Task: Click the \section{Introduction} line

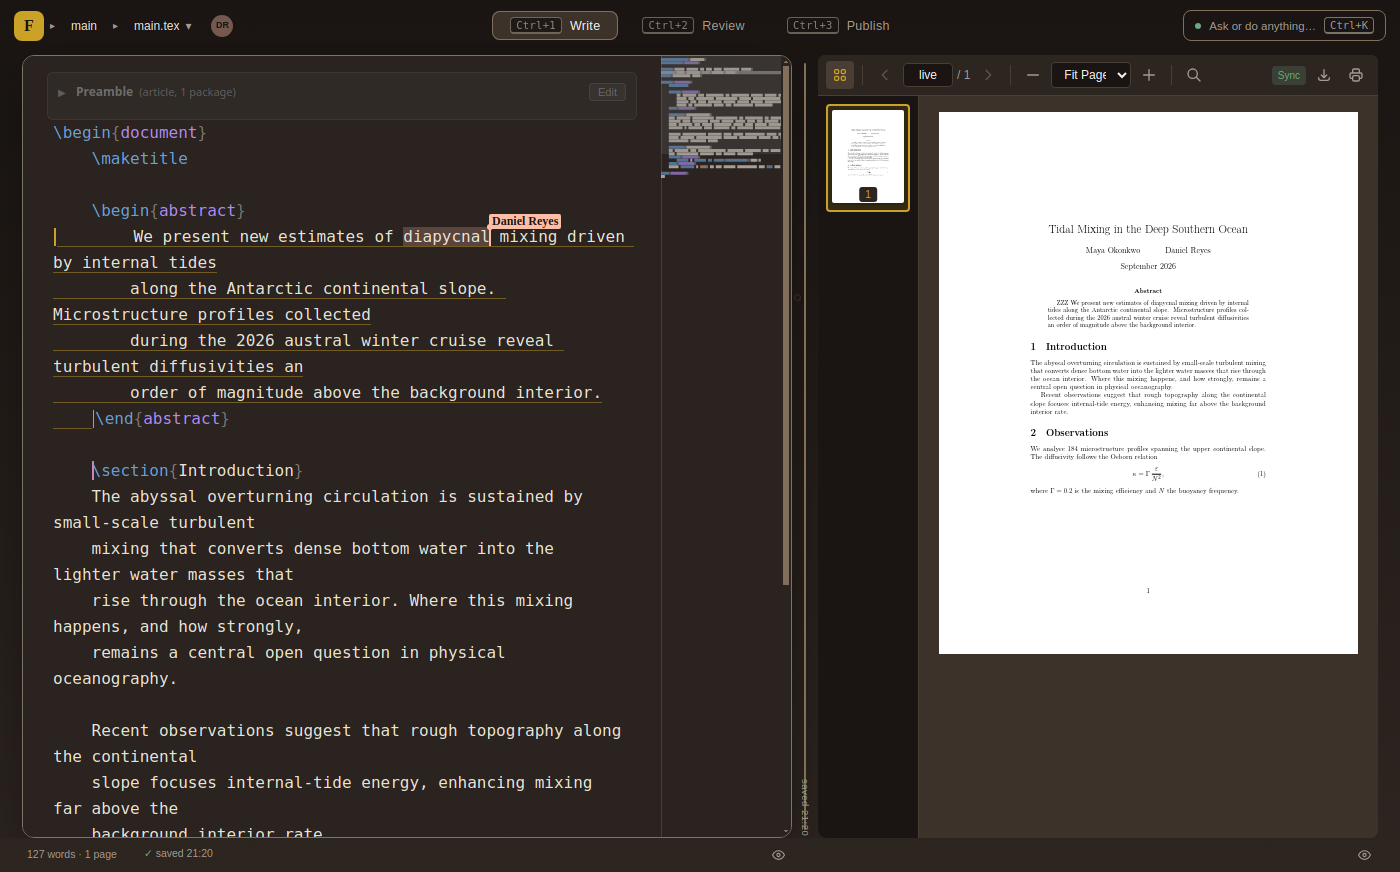Action: (197, 470)
